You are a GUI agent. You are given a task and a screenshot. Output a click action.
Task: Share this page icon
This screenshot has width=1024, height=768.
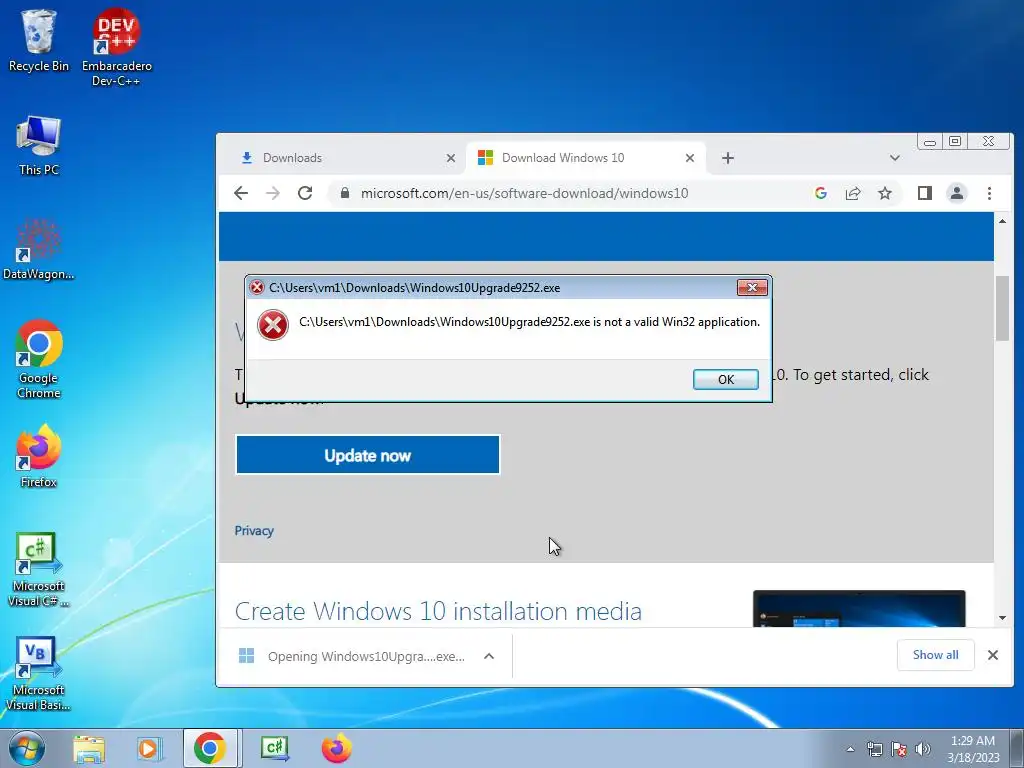[x=853, y=193]
